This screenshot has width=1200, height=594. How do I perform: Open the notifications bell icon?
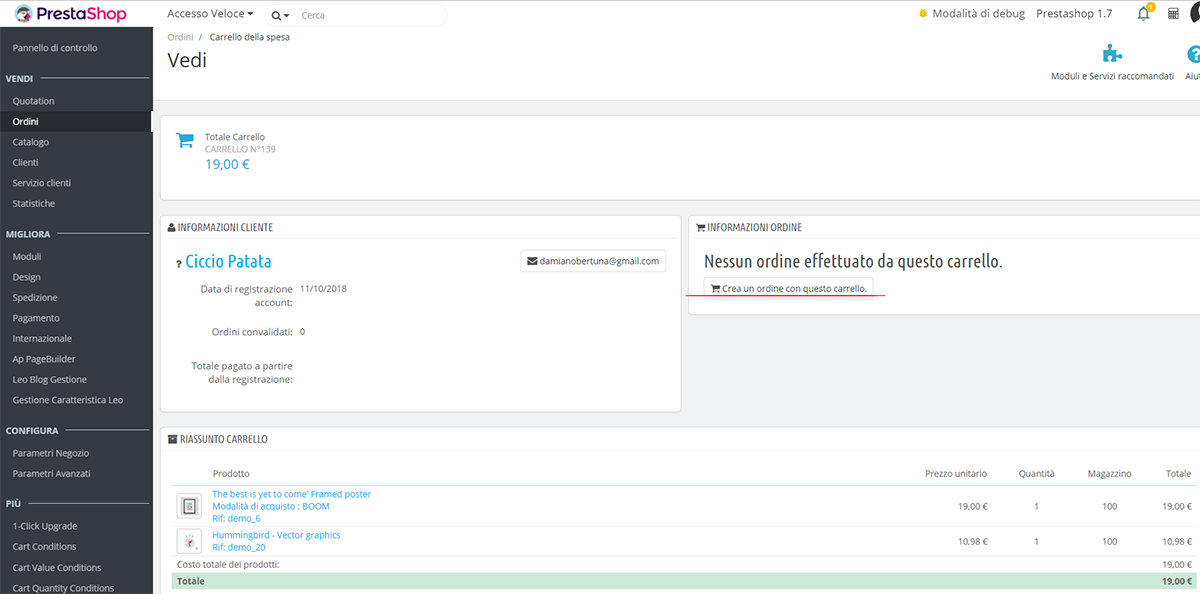(1143, 14)
